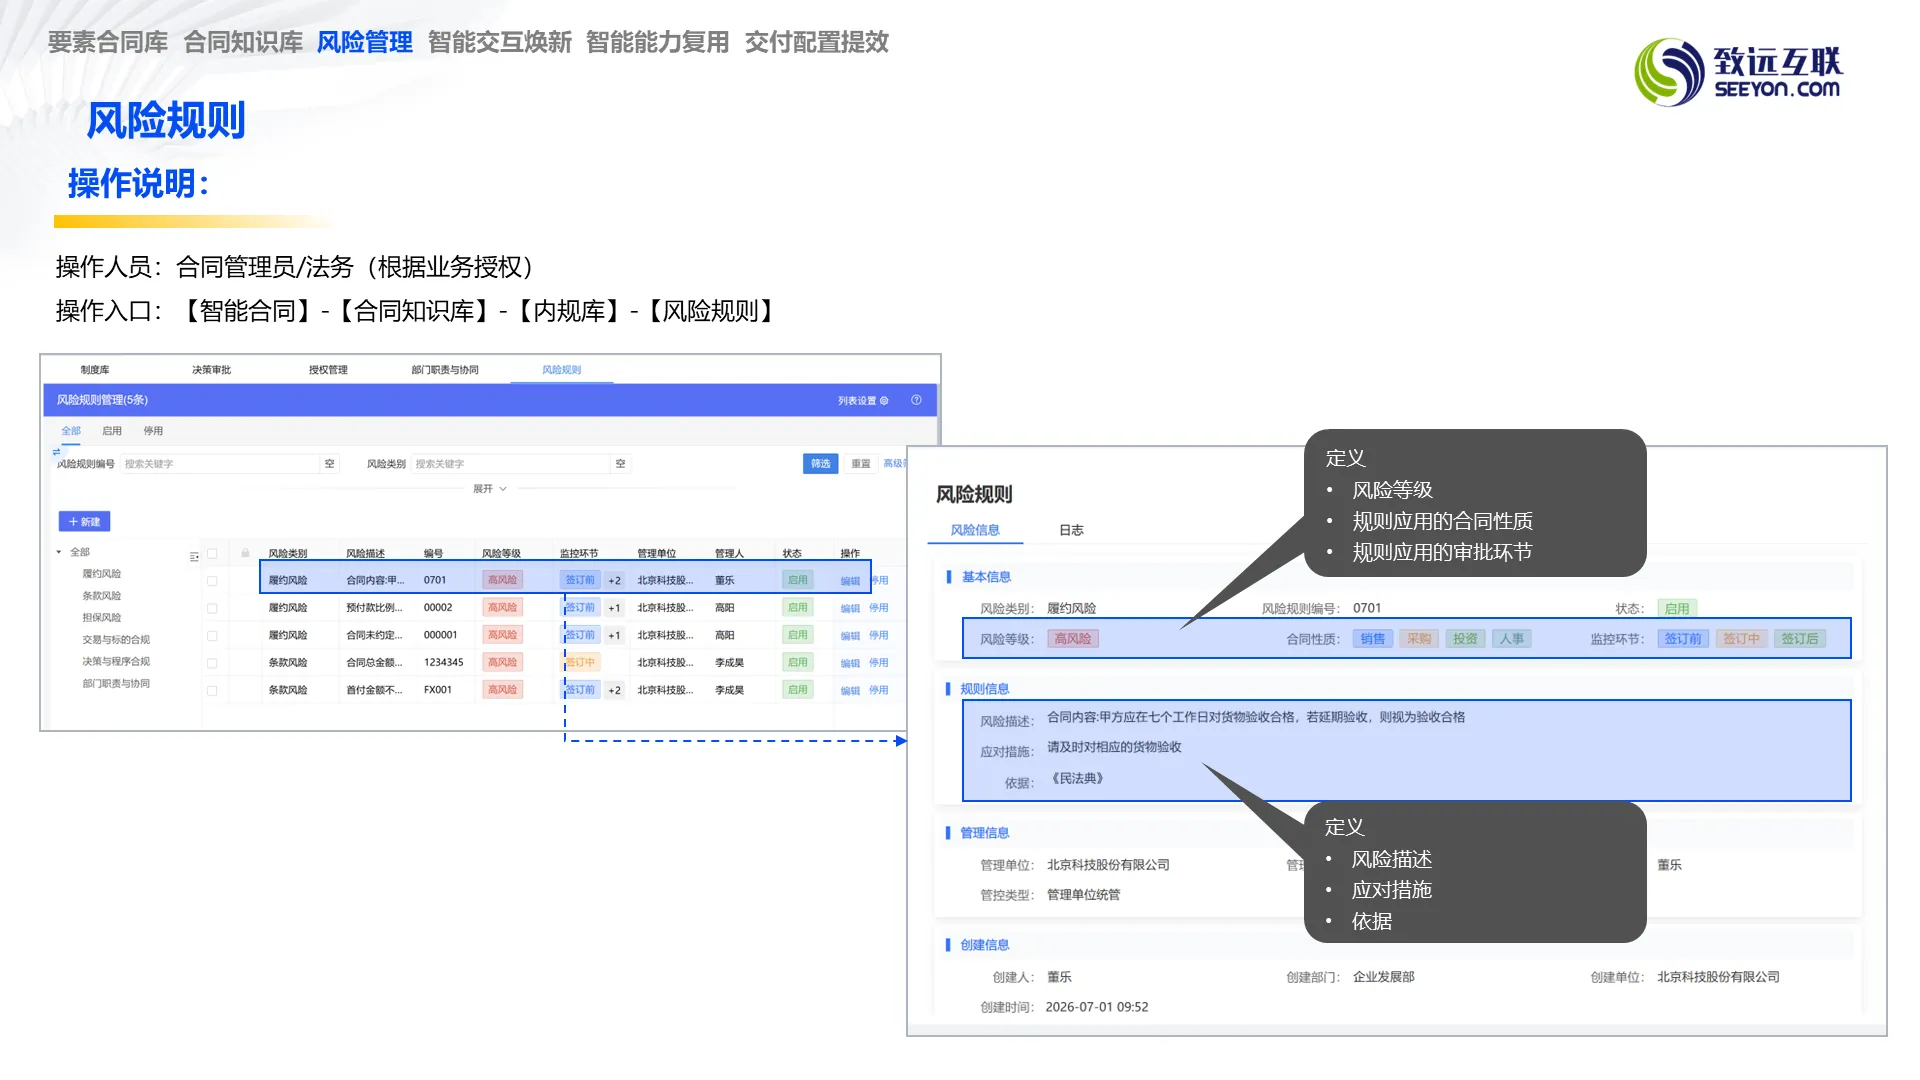Expand +1 stages in row 000001

tap(615, 636)
